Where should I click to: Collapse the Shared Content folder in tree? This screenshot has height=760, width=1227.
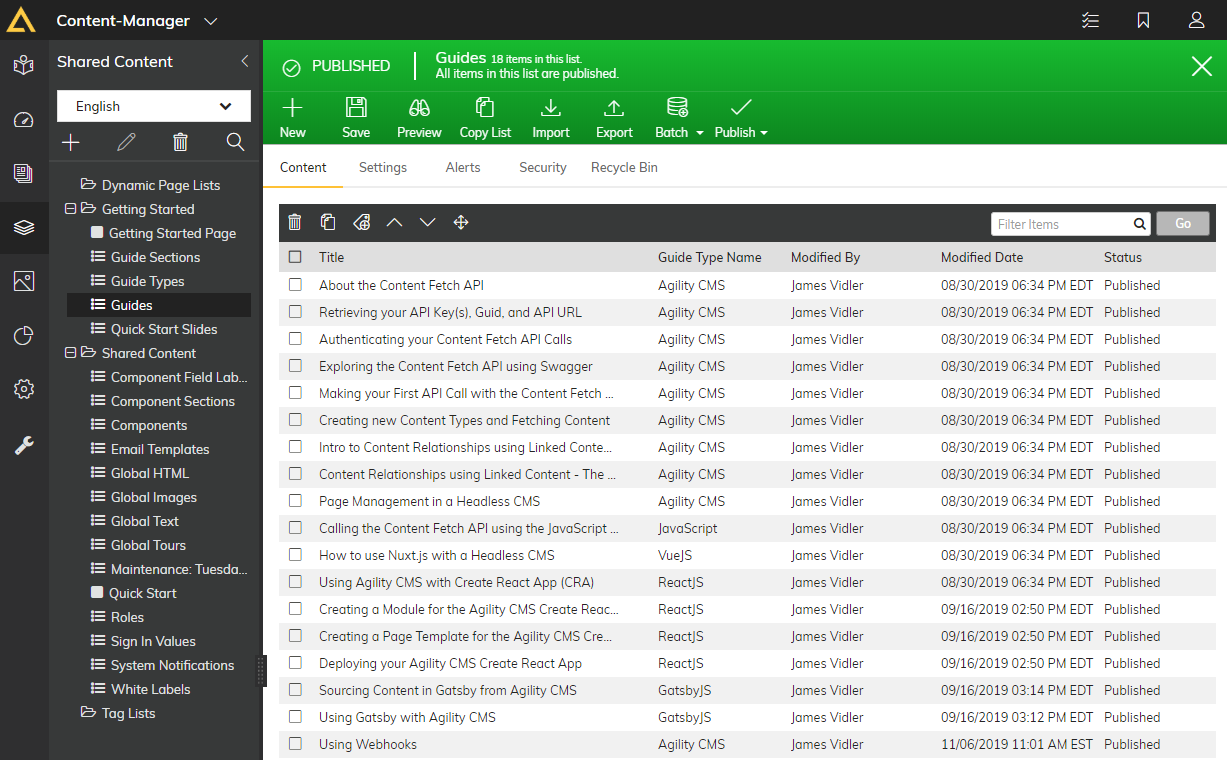tap(71, 353)
